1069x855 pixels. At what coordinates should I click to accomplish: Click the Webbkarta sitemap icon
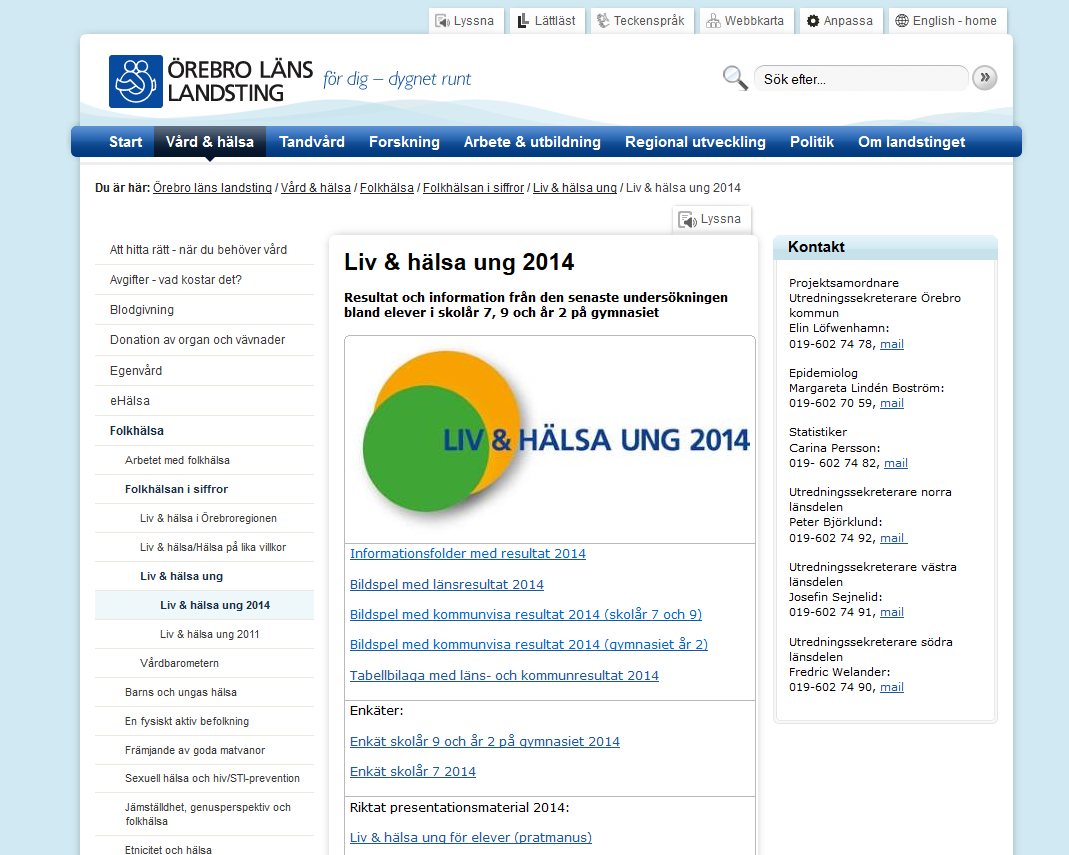pyautogui.click(x=713, y=21)
